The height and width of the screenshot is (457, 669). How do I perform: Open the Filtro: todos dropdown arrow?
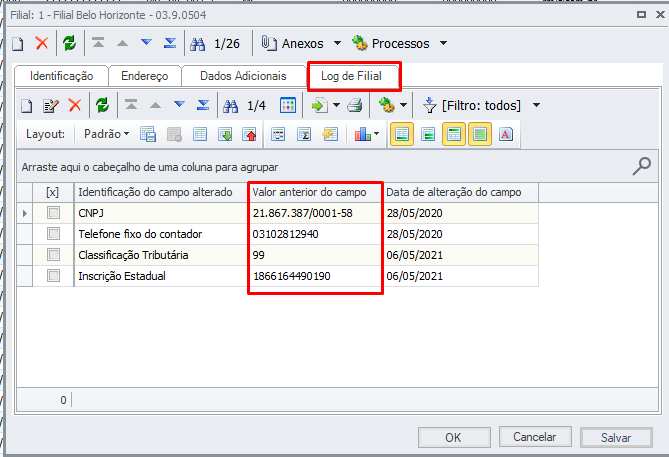tap(537, 105)
